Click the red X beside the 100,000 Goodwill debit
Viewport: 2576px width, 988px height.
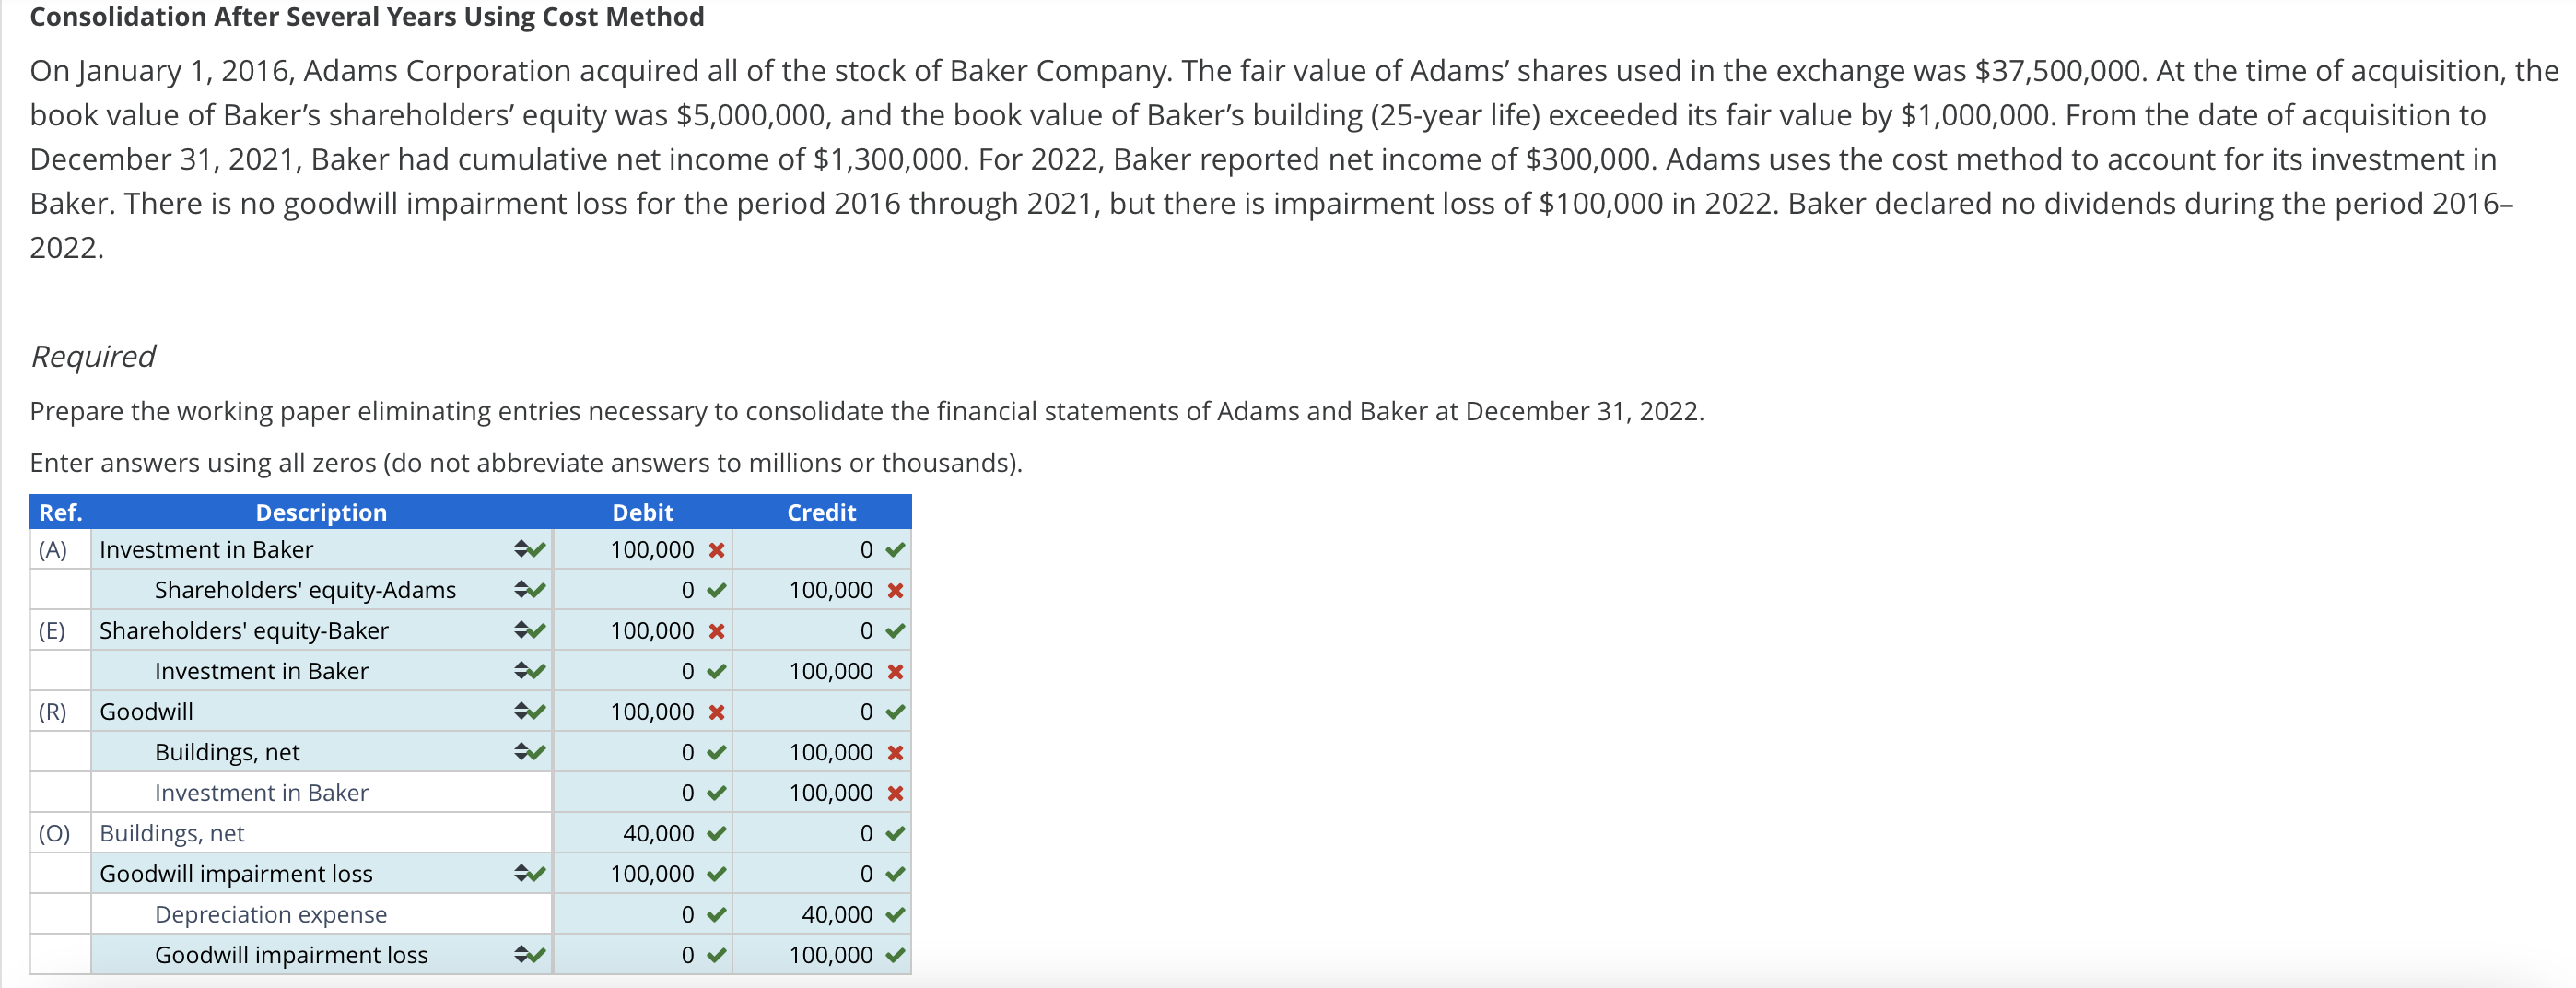713,711
